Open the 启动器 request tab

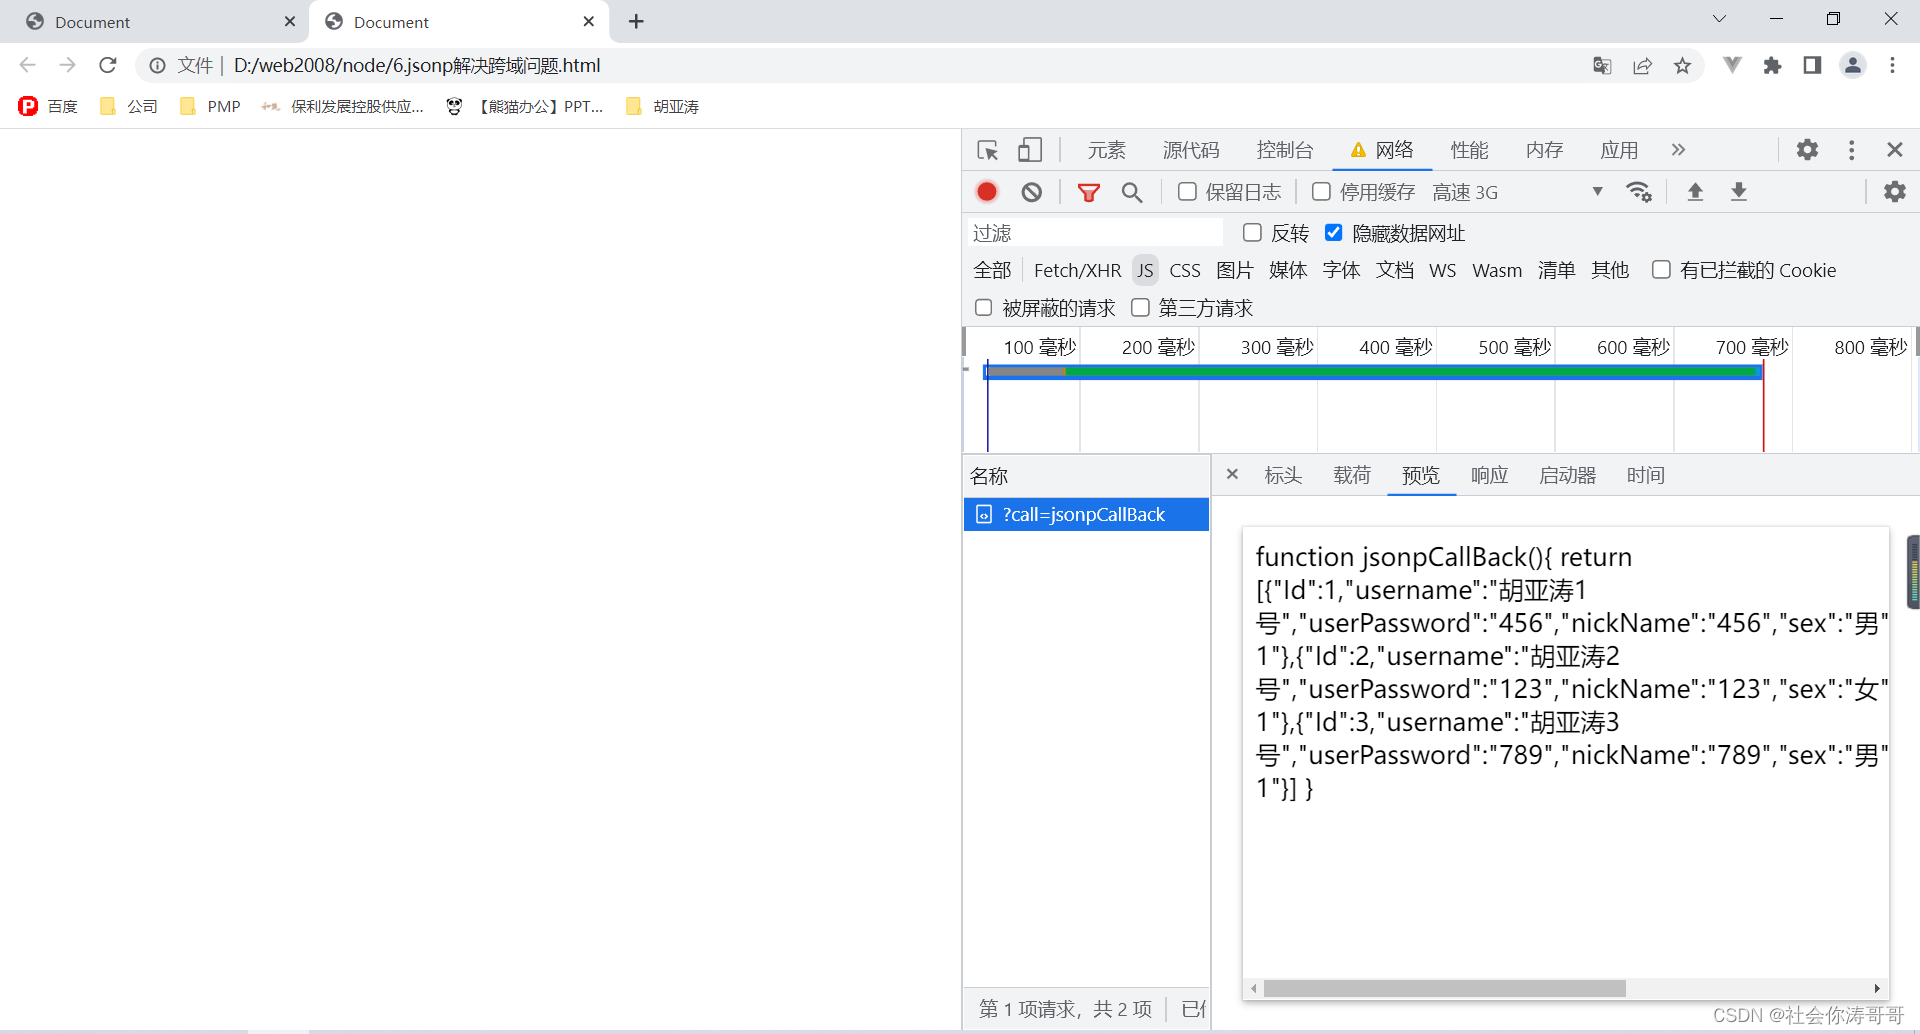point(1567,475)
